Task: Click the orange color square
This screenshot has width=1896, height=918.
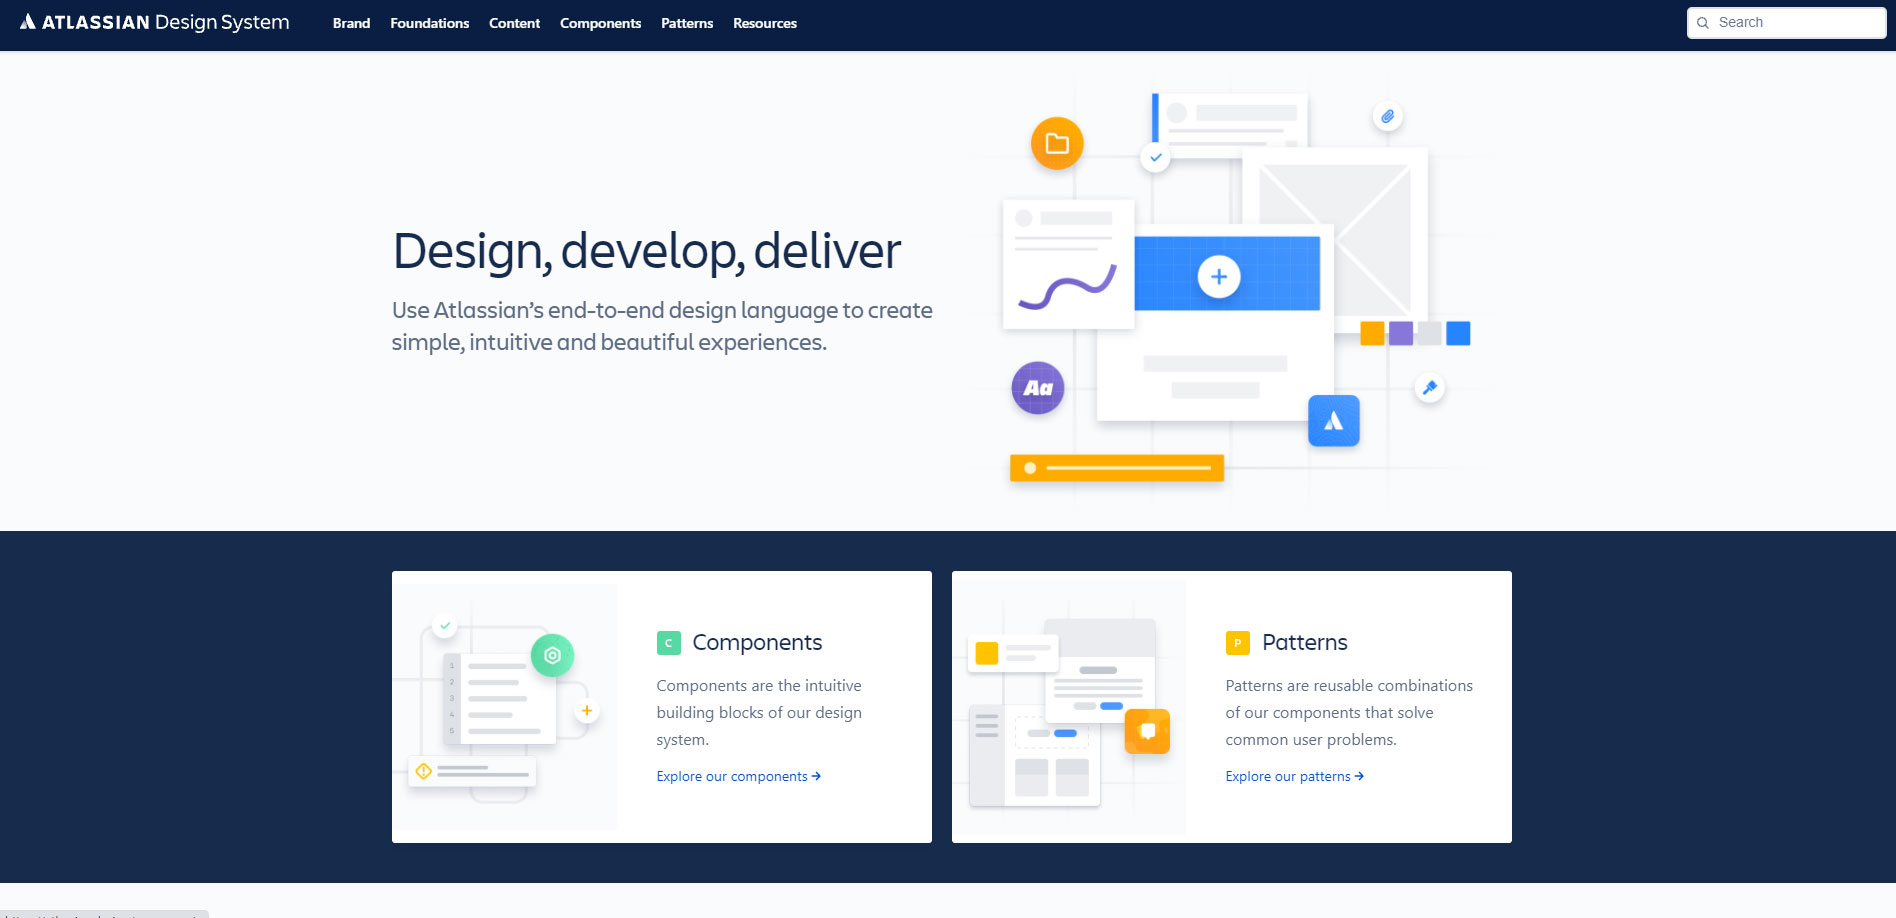Action: tap(1372, 333)
